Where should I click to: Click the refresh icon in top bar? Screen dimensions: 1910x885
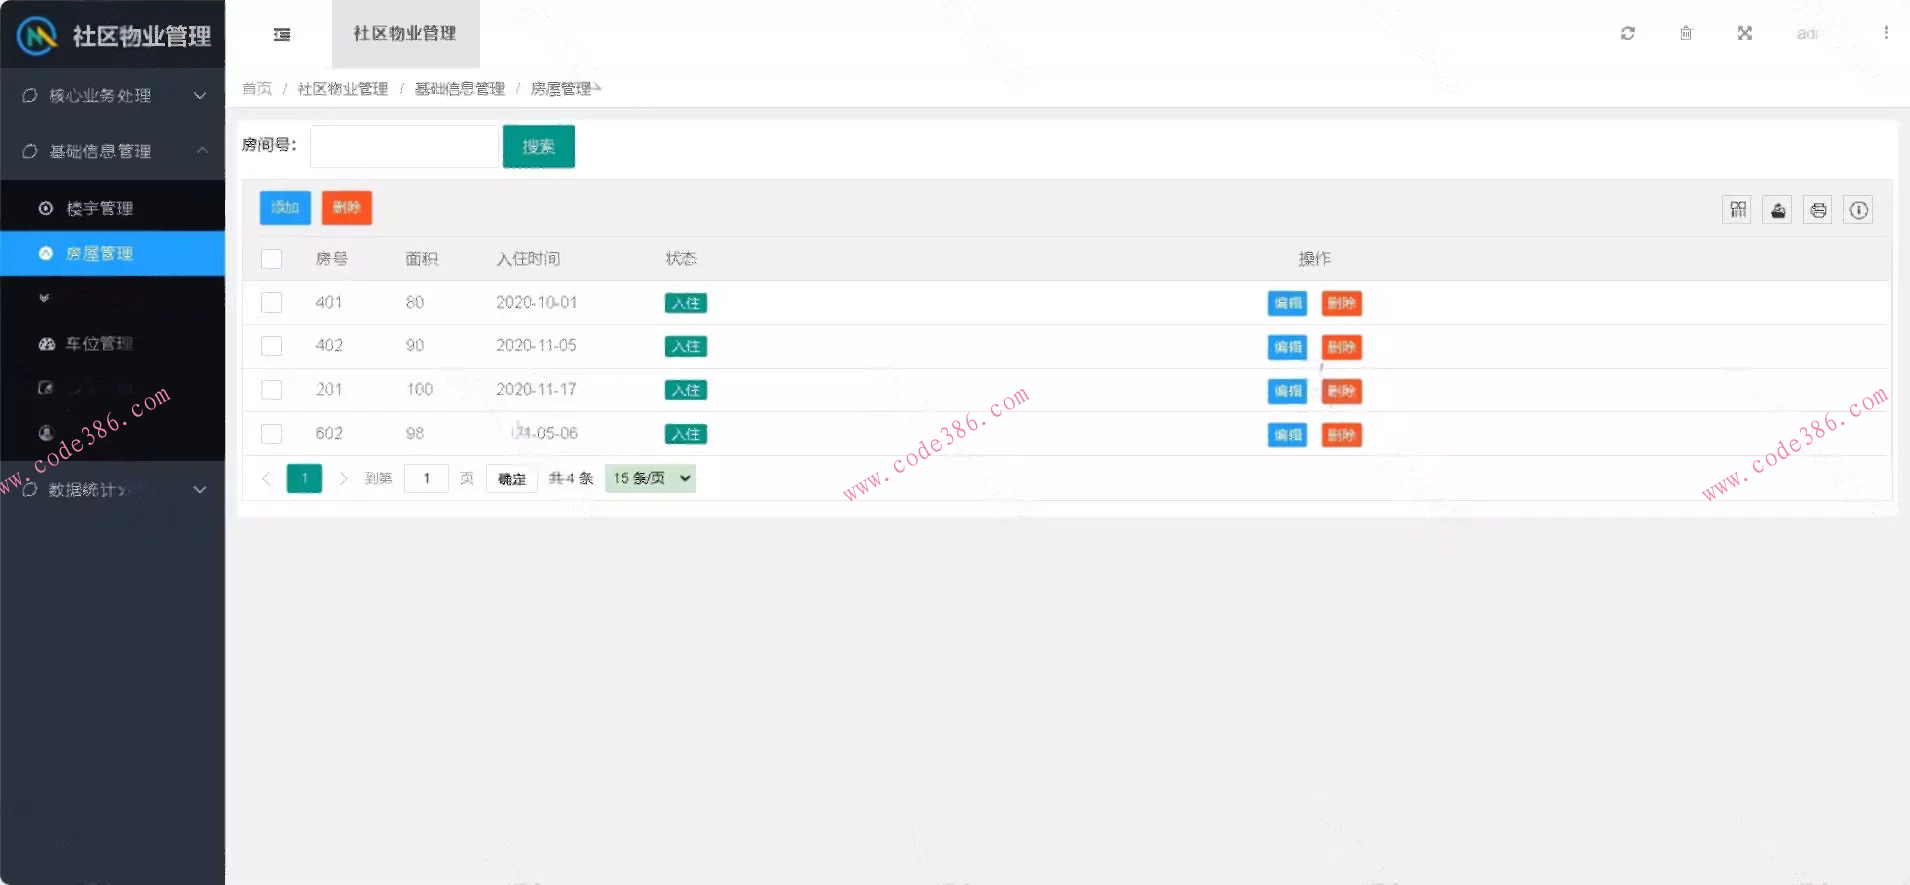pyautogui.click(x=1628, y=33)
